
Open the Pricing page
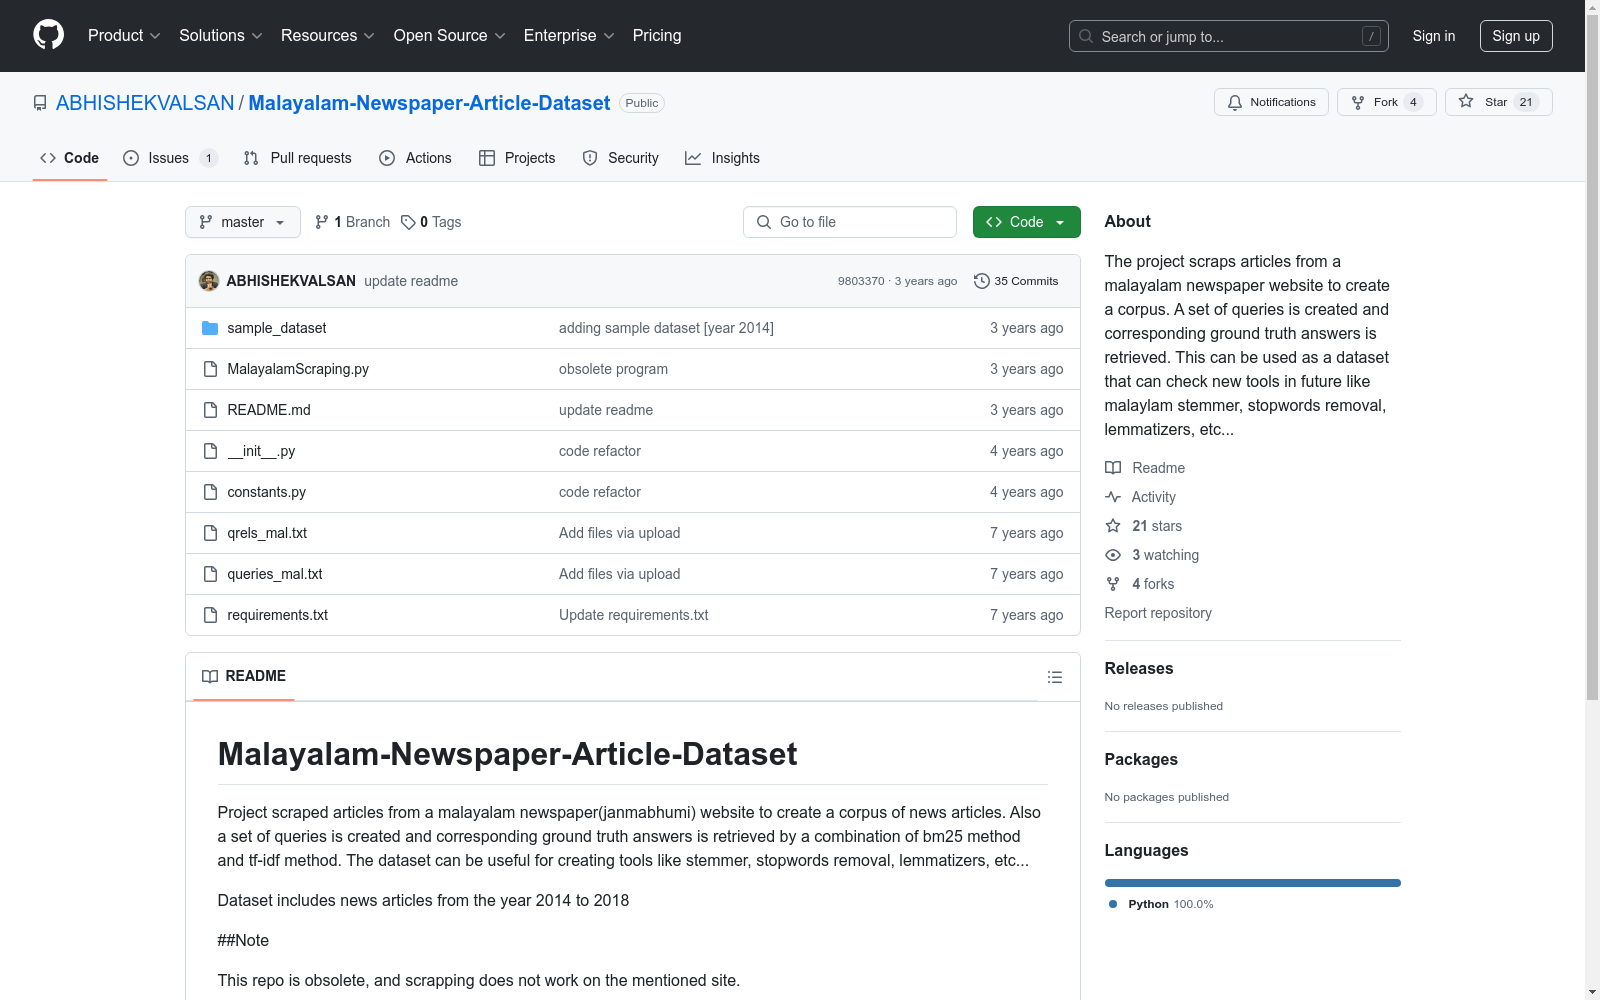657,36
